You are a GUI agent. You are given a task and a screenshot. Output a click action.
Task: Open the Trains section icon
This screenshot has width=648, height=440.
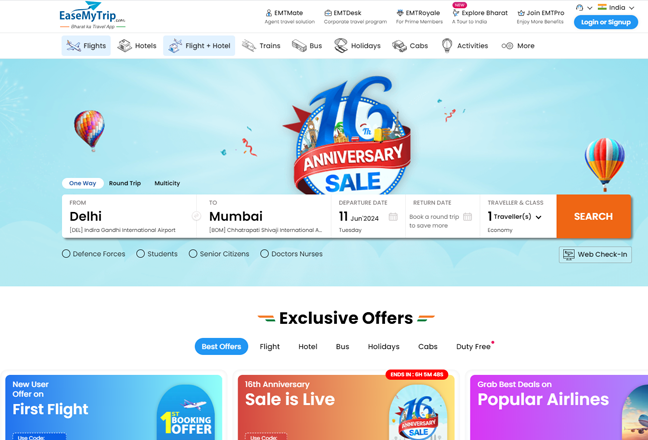(249, 45)
